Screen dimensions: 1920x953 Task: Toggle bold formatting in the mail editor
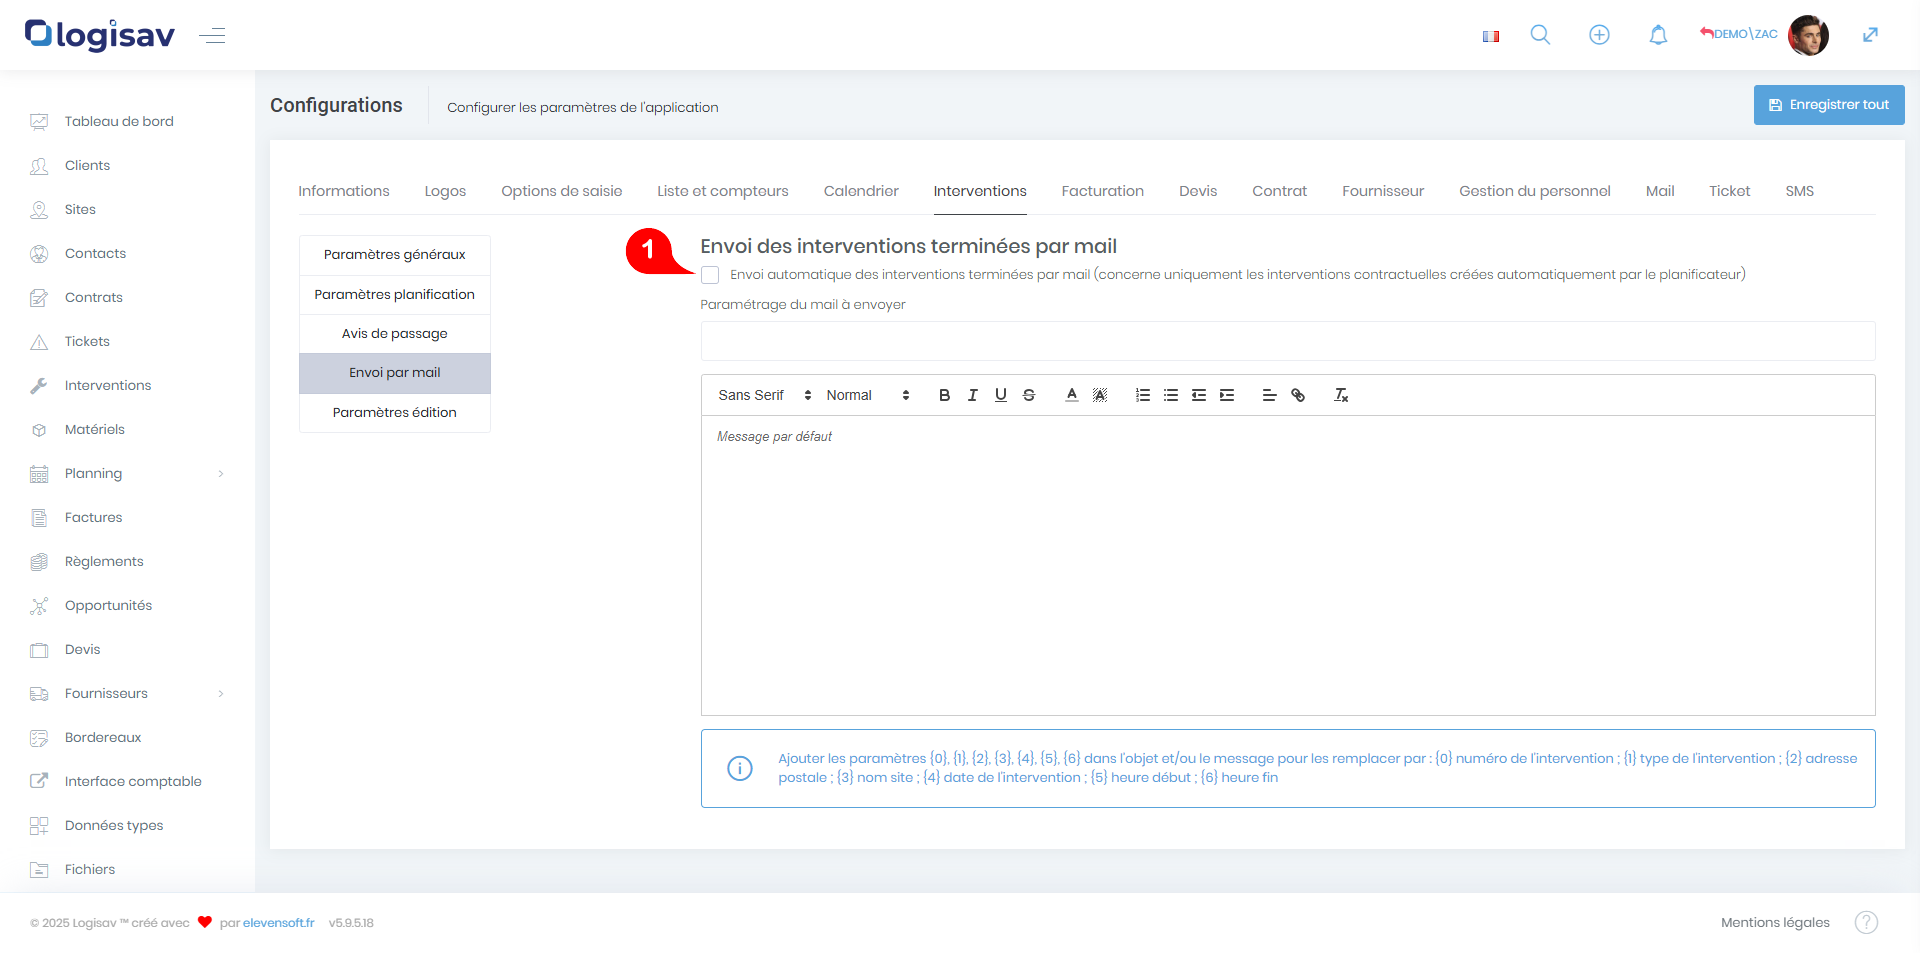point(944,395)
